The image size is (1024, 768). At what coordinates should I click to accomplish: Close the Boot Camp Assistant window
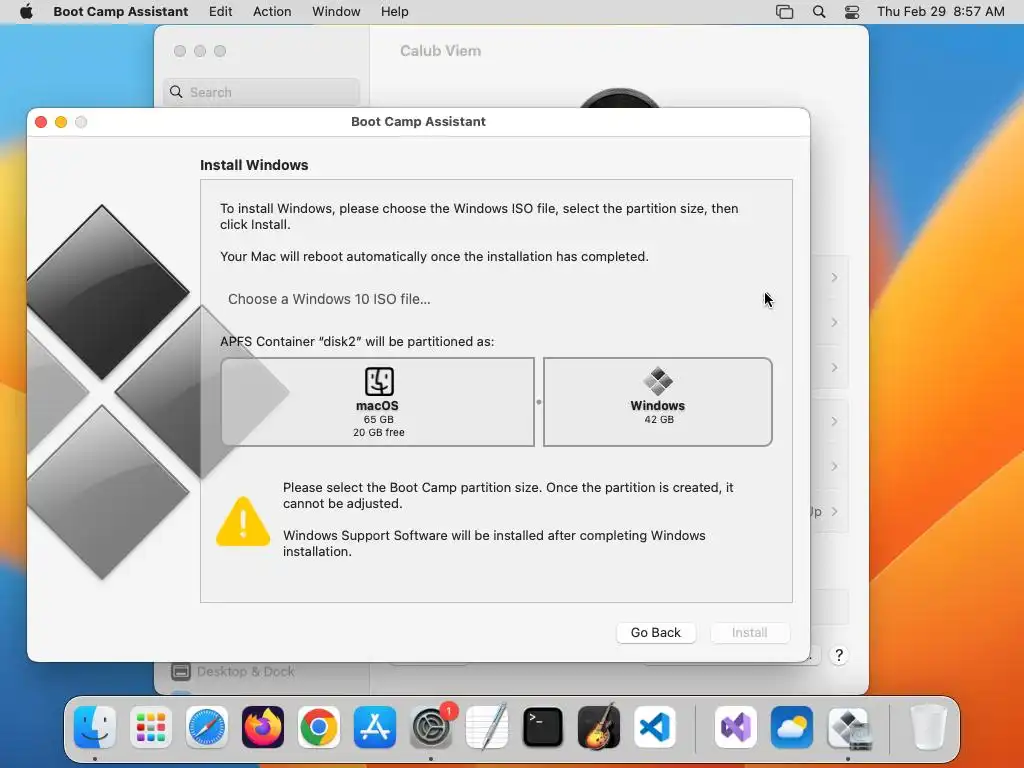click(x=40, y=122)
